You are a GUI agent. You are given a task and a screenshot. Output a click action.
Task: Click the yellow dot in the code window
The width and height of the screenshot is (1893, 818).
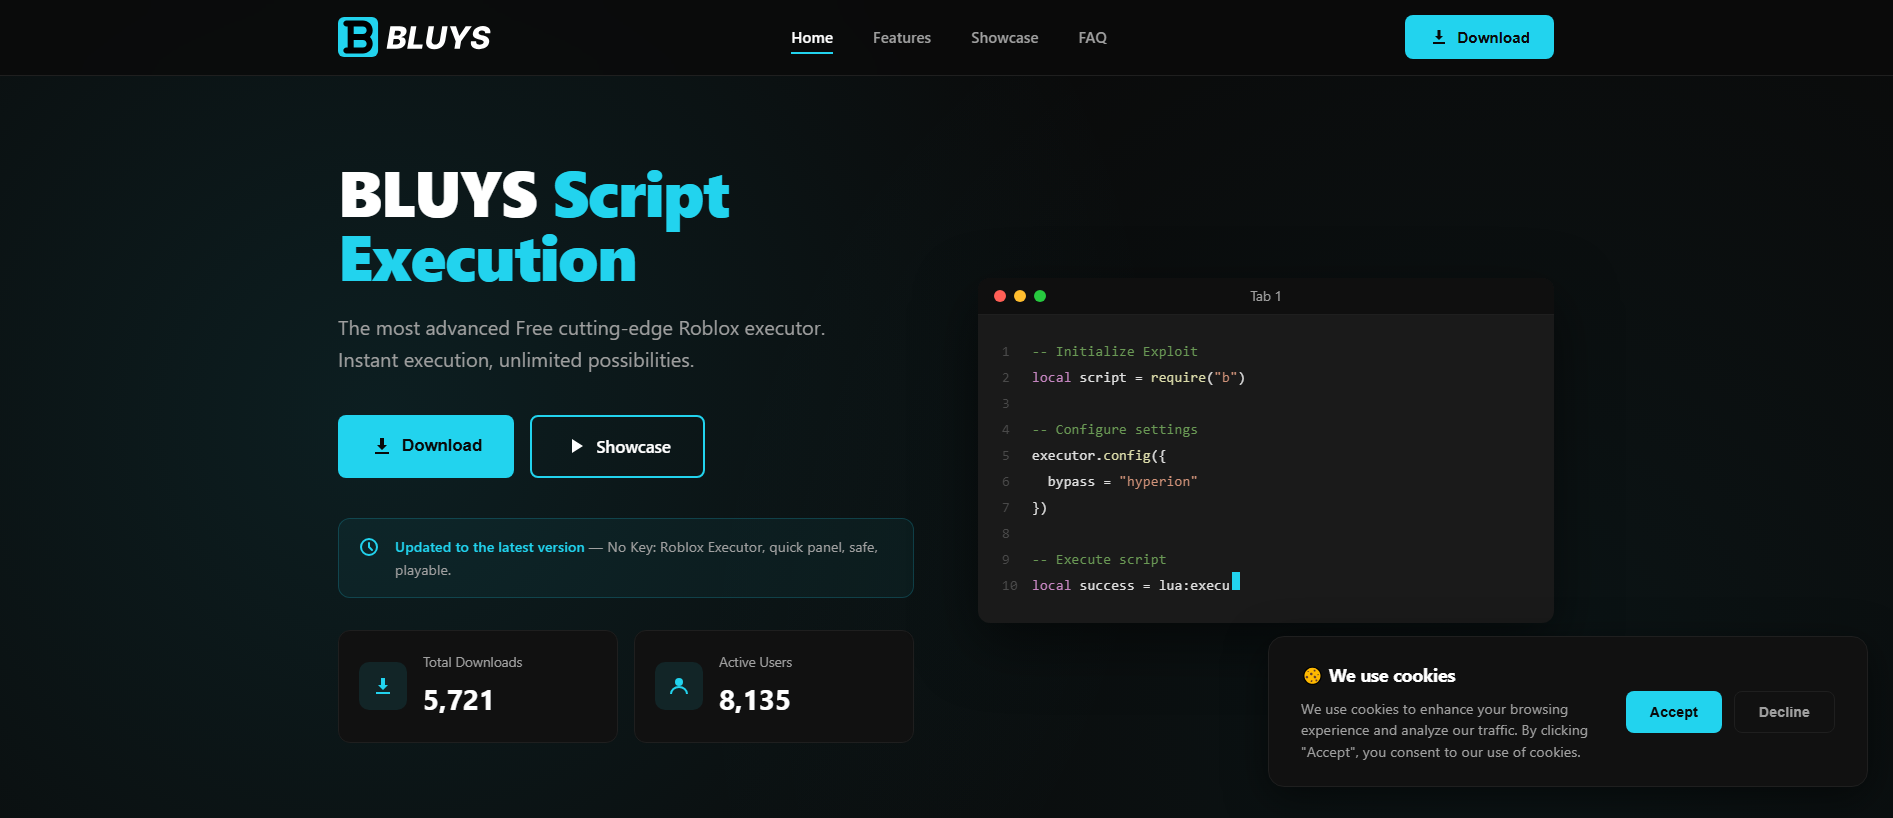coord(1020,296)
